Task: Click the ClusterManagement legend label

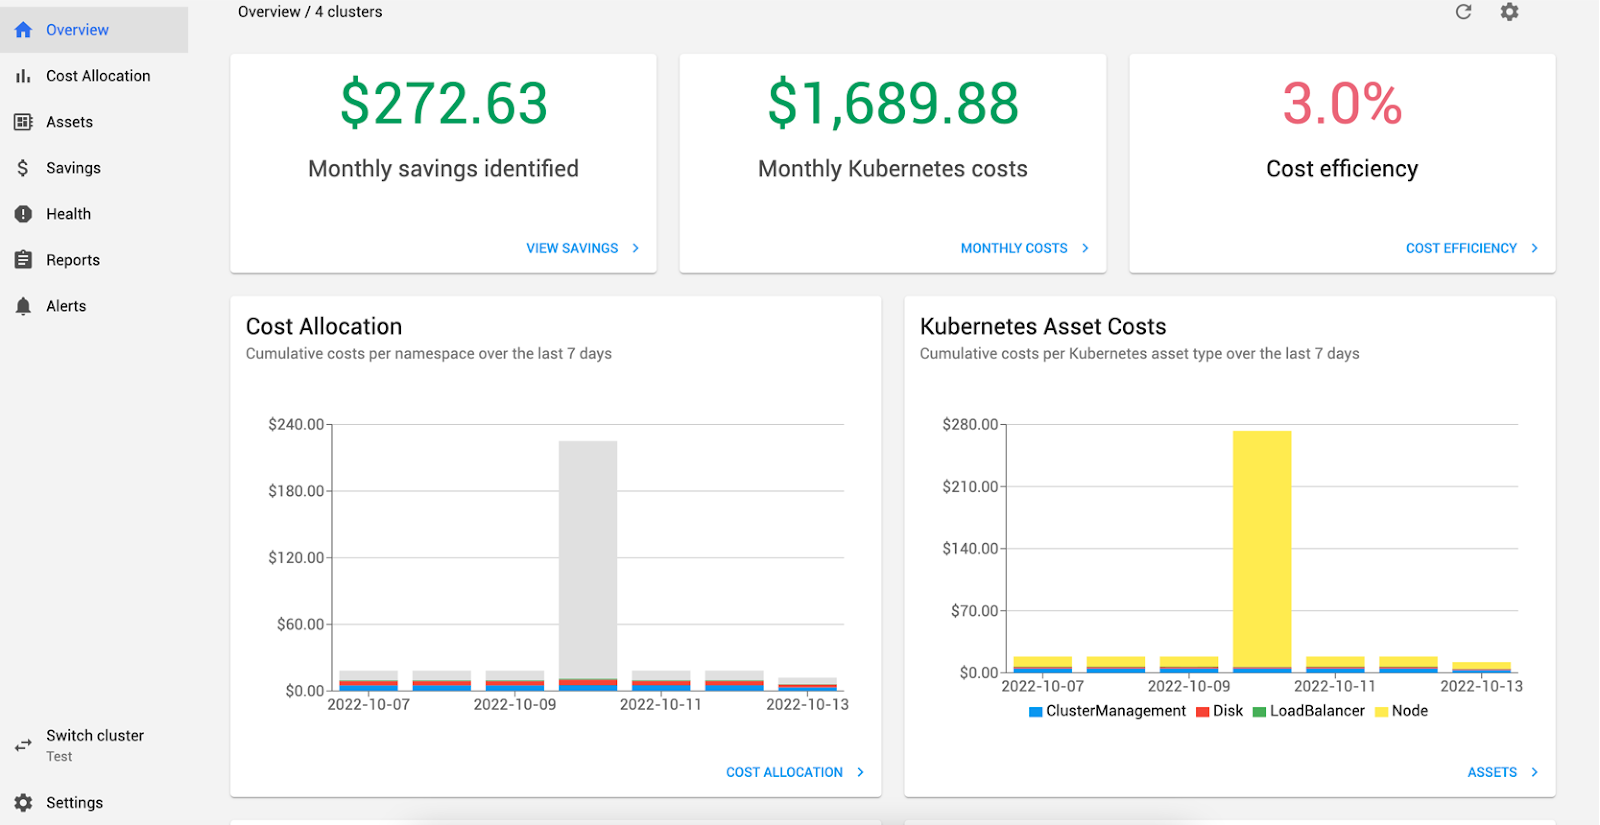Action: [1116, 711]
